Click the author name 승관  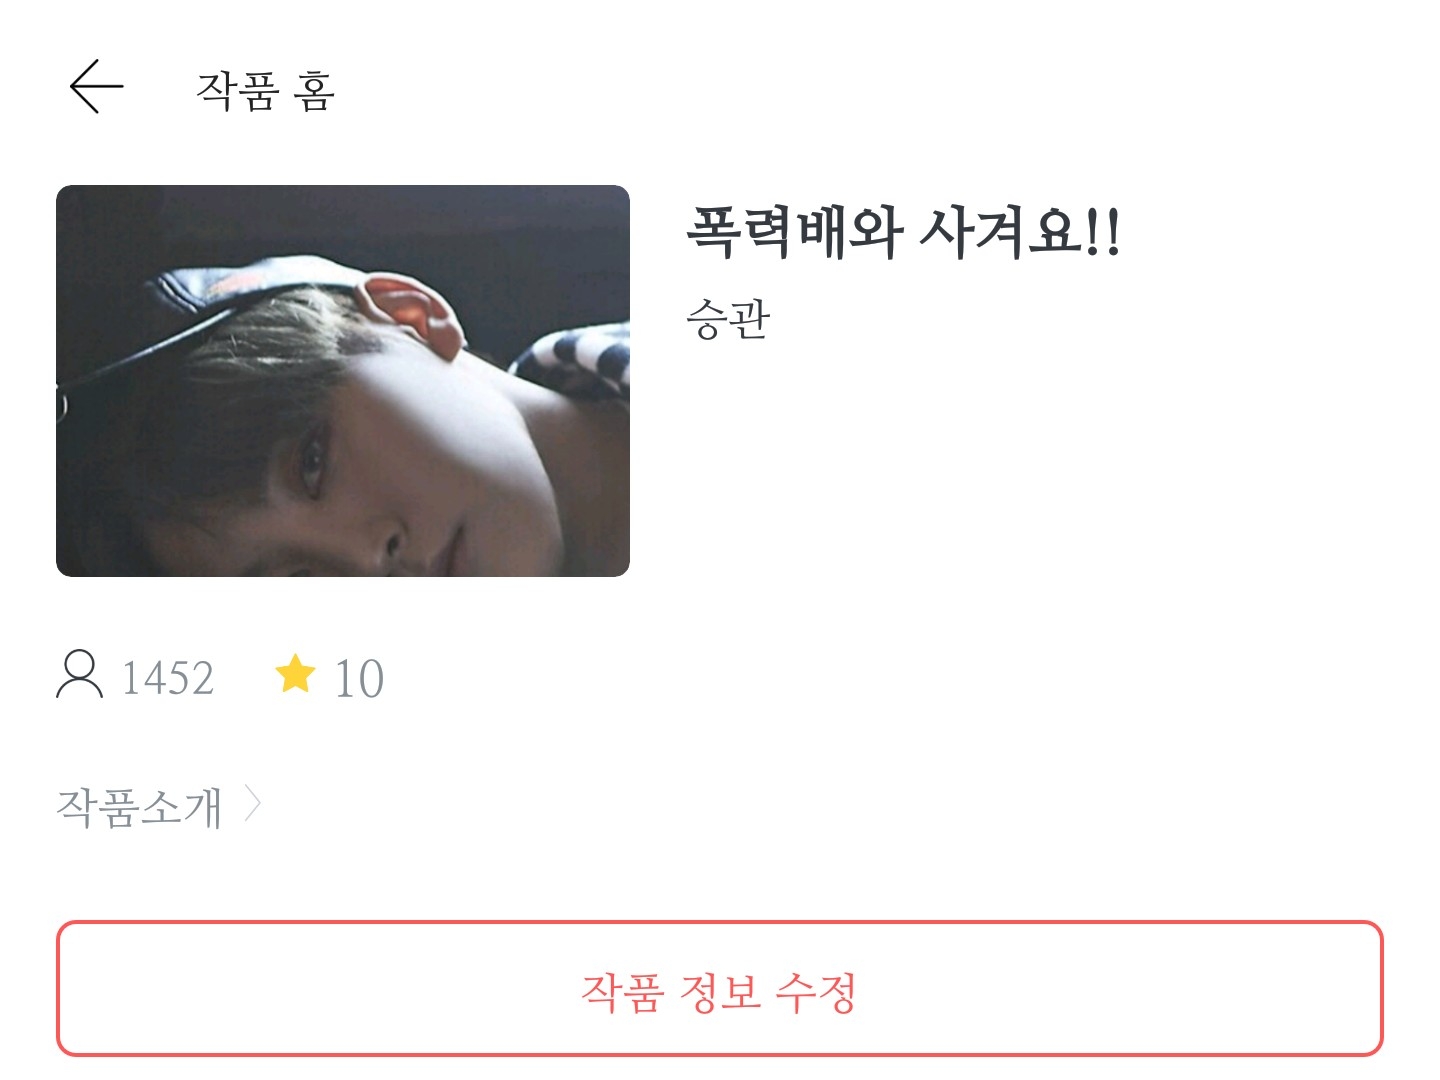(x=728, y=319)
